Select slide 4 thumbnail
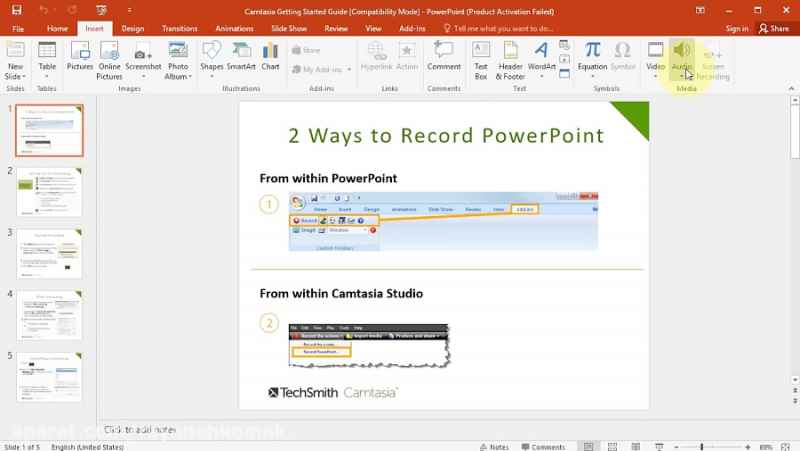800x451 pixels. point(49,315)
